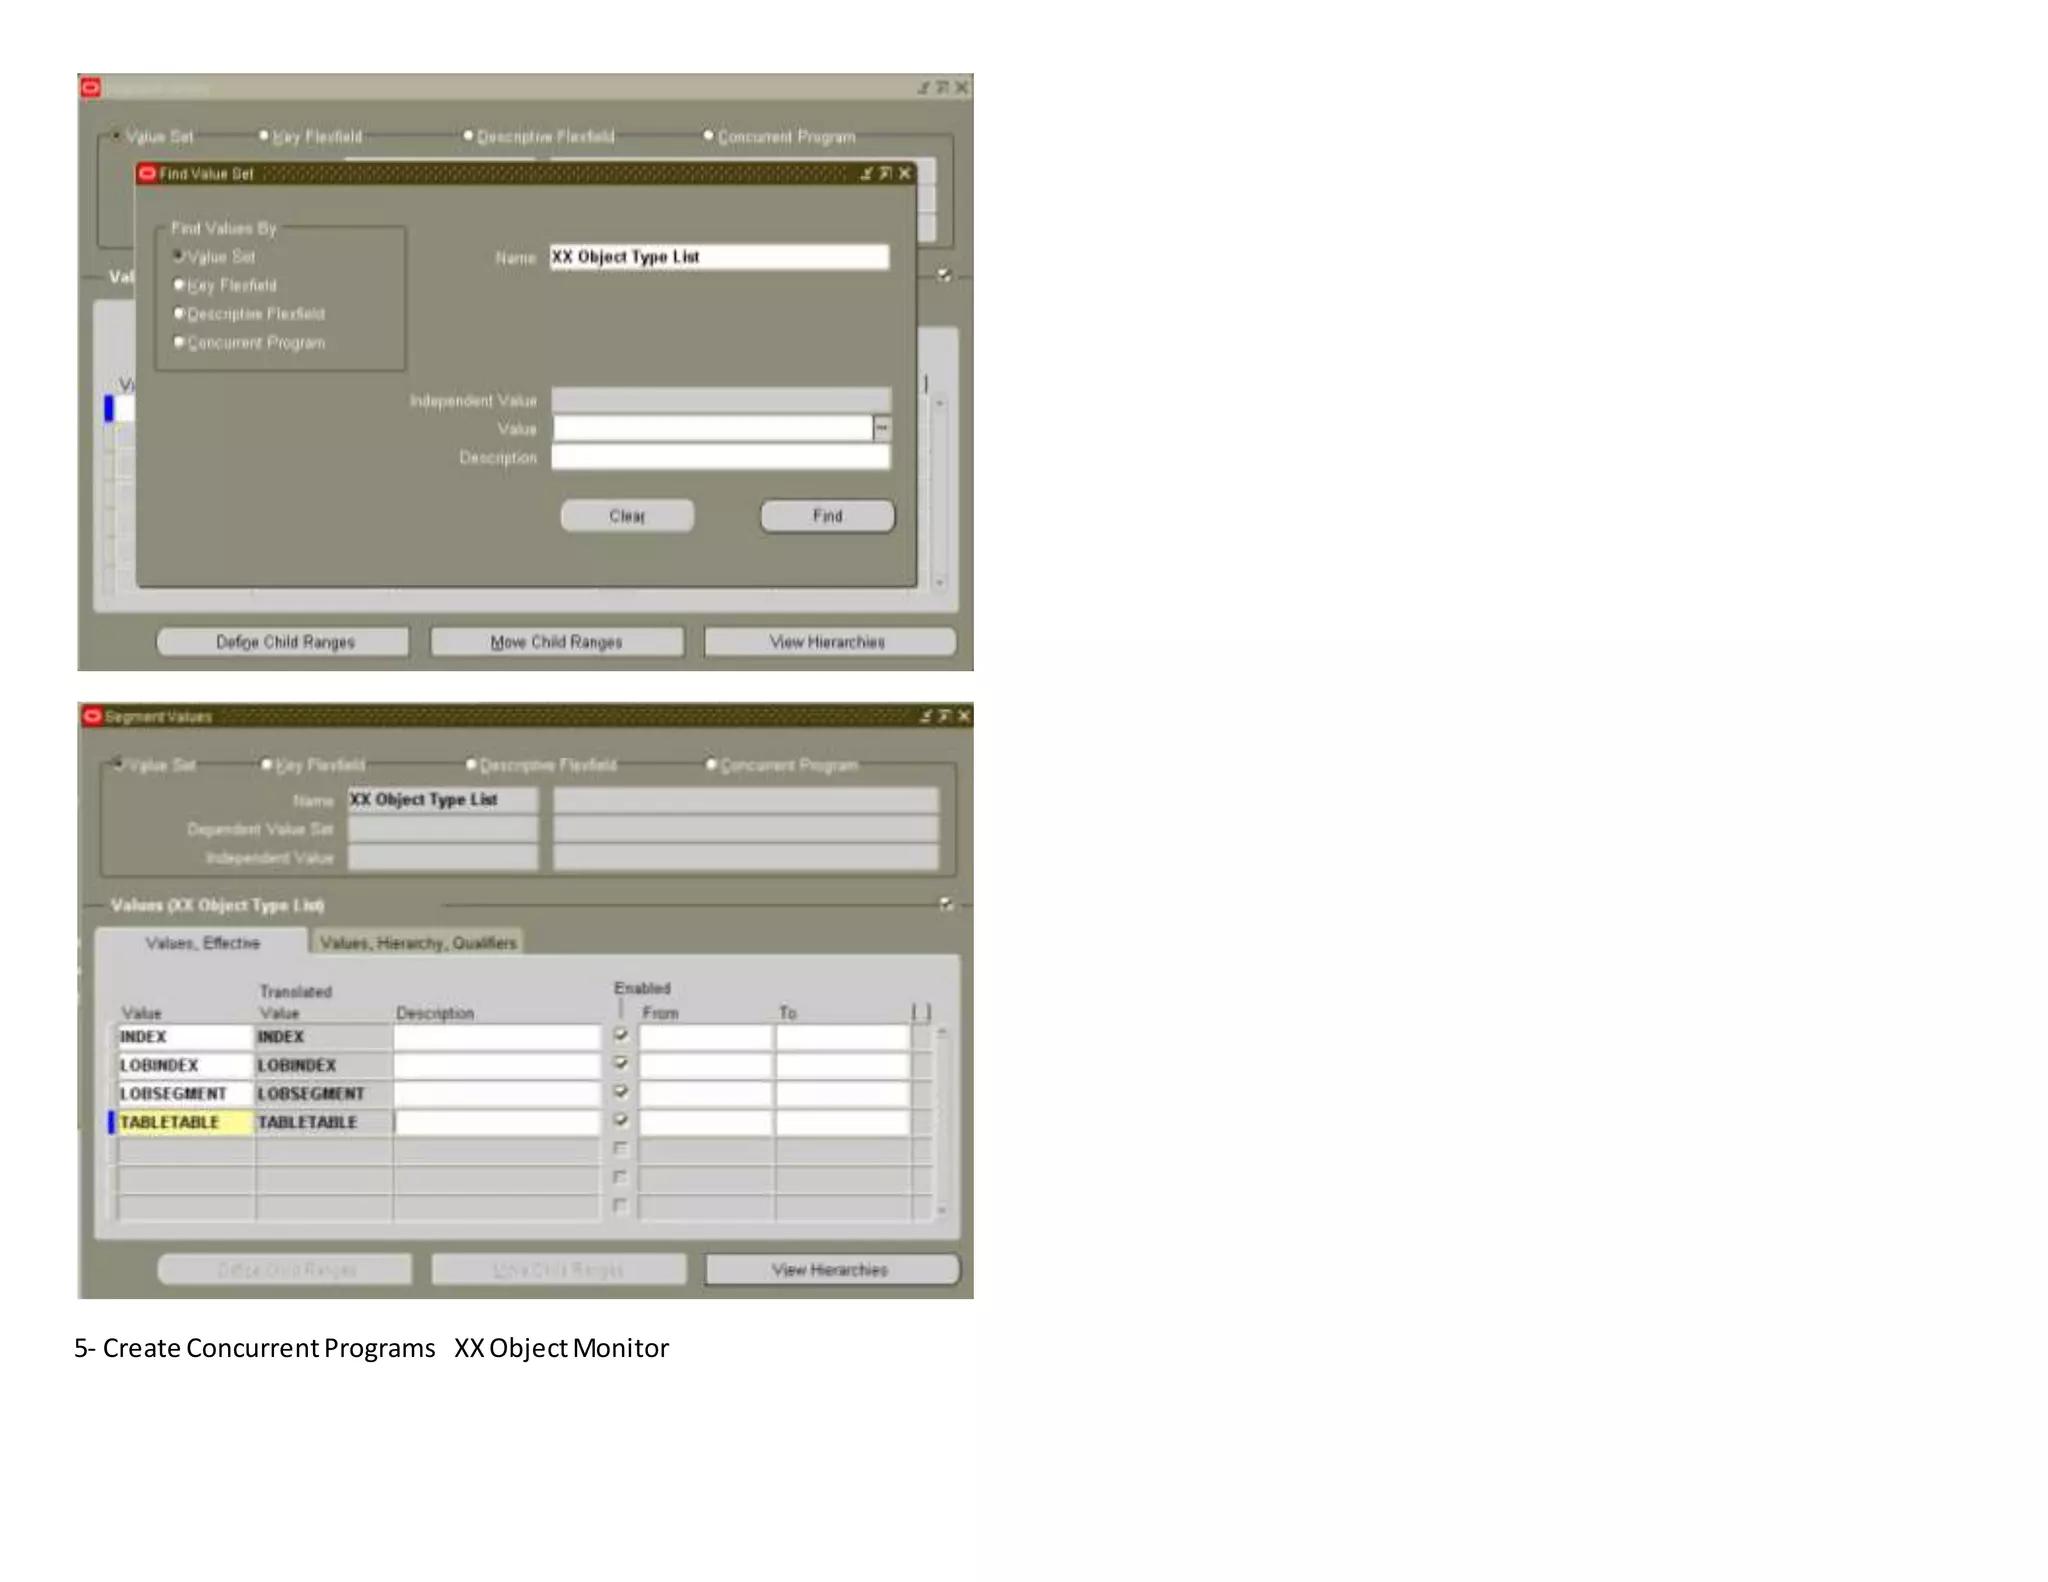This screenshot has width=2048, height=1582.
Task: Close the Find Value Set dialog
Action: click(x=905, y=173)
